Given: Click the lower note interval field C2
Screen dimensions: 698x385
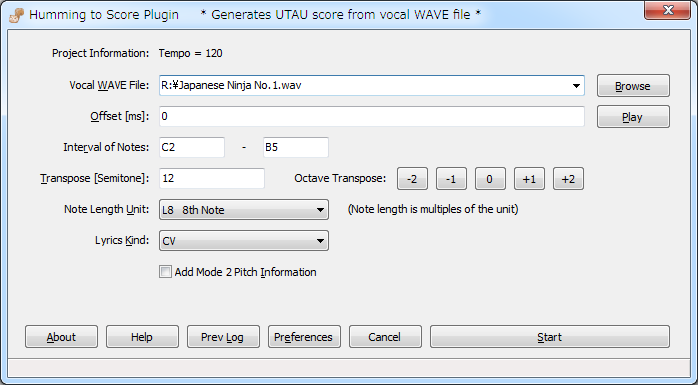Looking at the screenshot, I should [192, 147].
